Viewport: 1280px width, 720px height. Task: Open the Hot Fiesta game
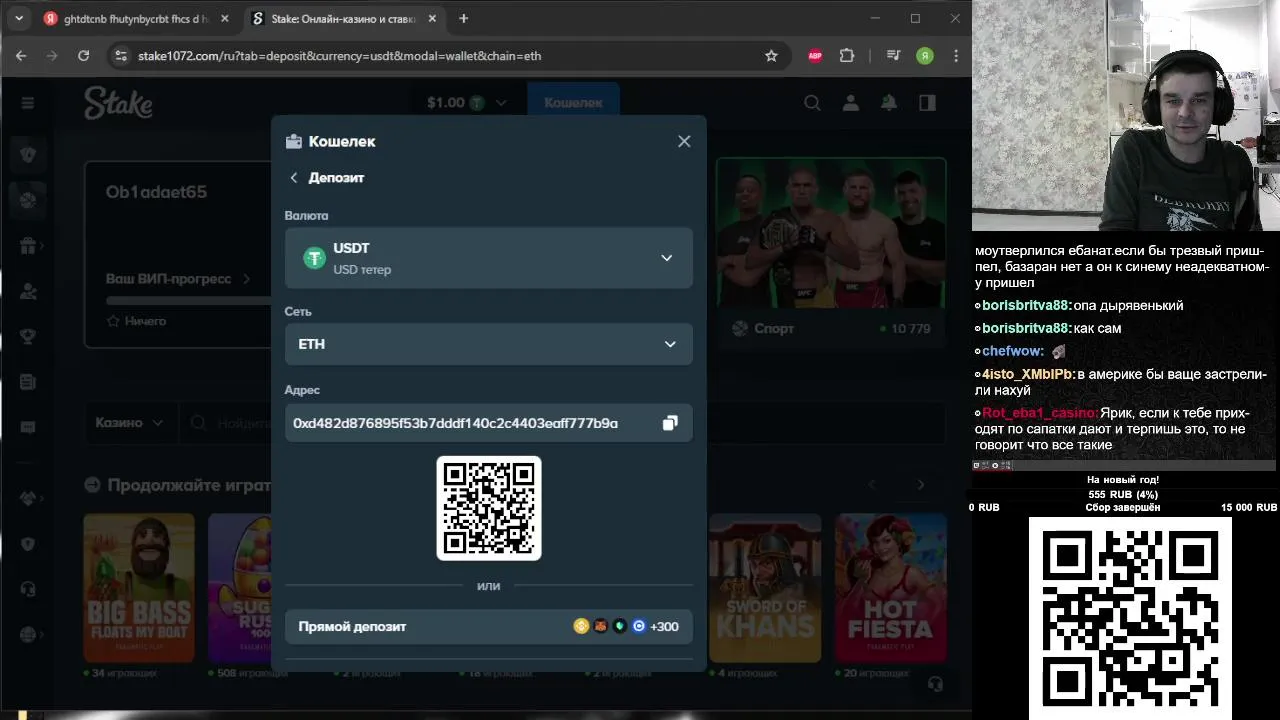[890, 587]
